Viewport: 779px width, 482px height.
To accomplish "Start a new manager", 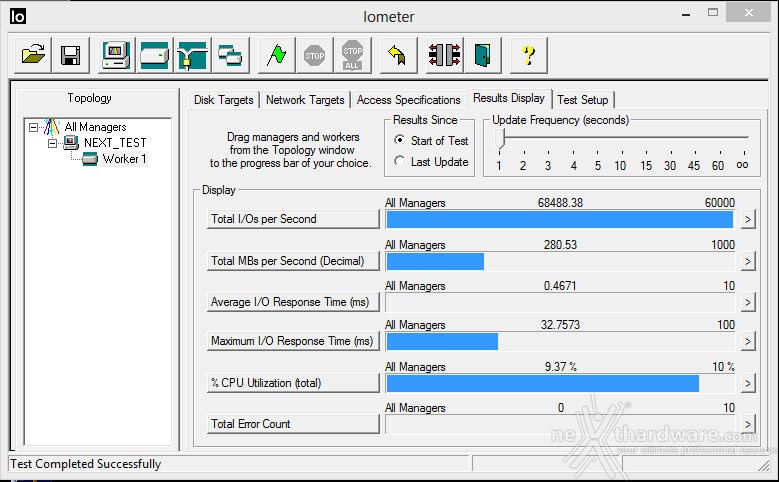I will pyautogui.click(x=116, y=55).
